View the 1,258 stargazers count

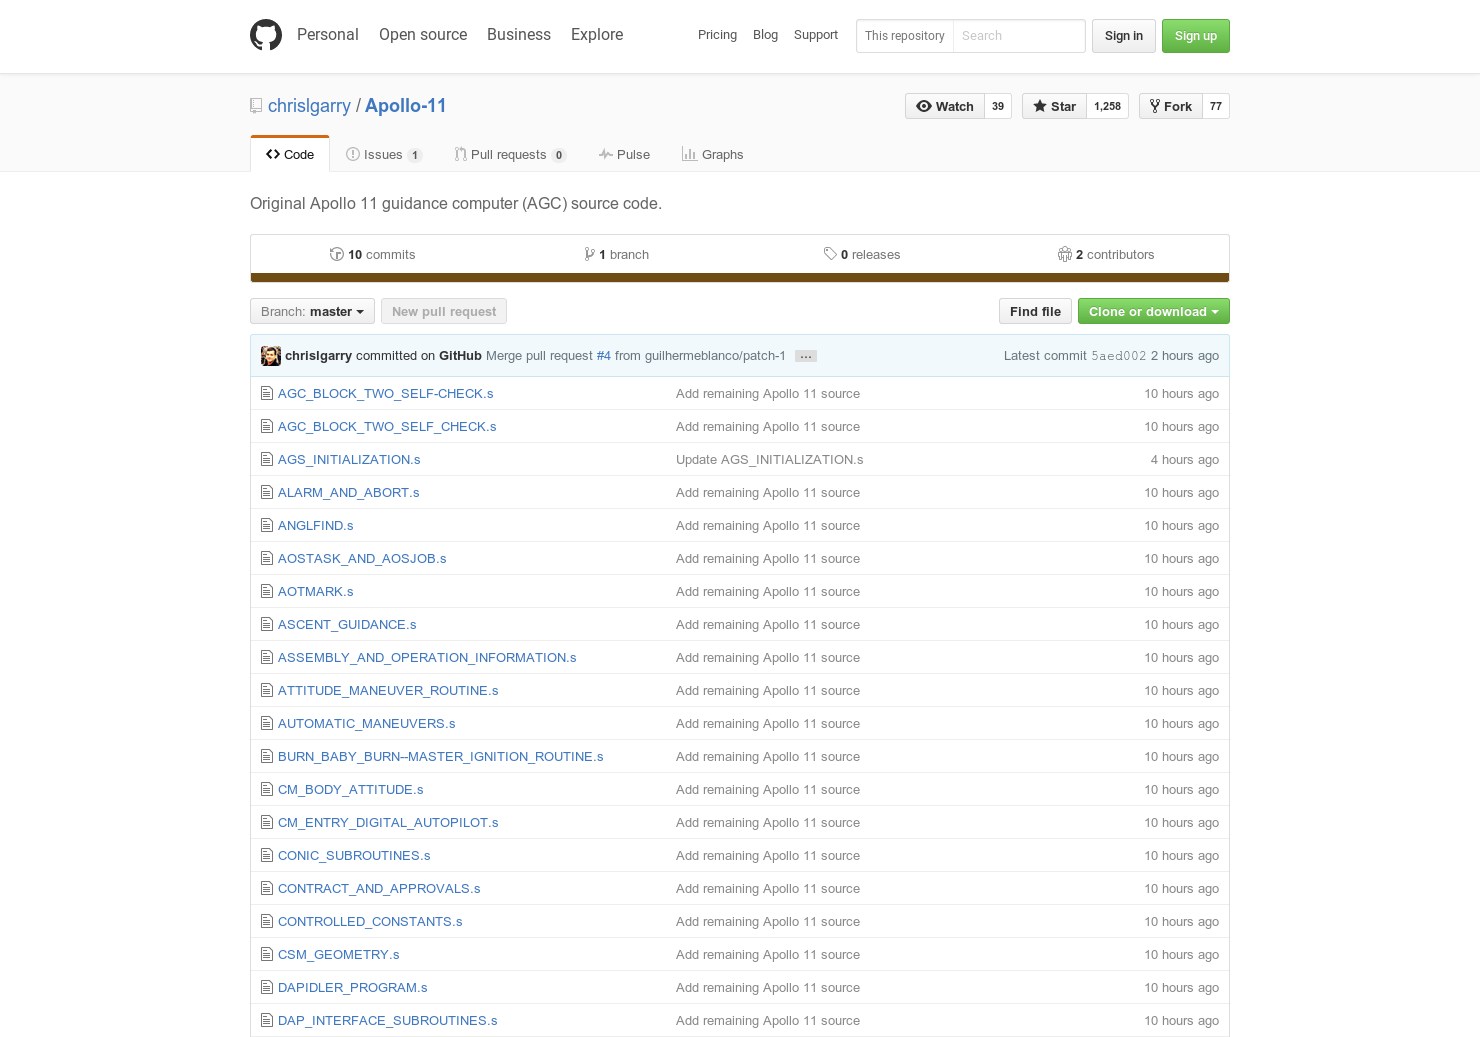(x=1108, y=106)
